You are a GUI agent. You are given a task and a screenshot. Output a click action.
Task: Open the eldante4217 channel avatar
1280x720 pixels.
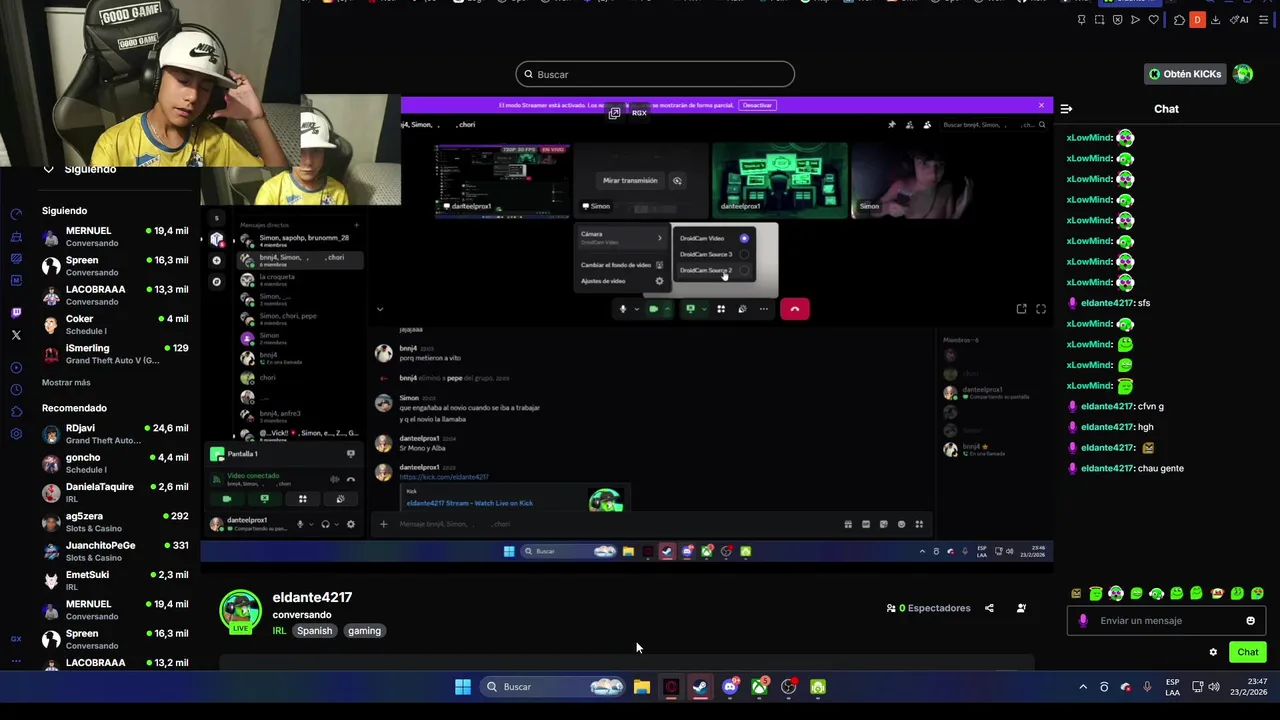click(240, 611)
